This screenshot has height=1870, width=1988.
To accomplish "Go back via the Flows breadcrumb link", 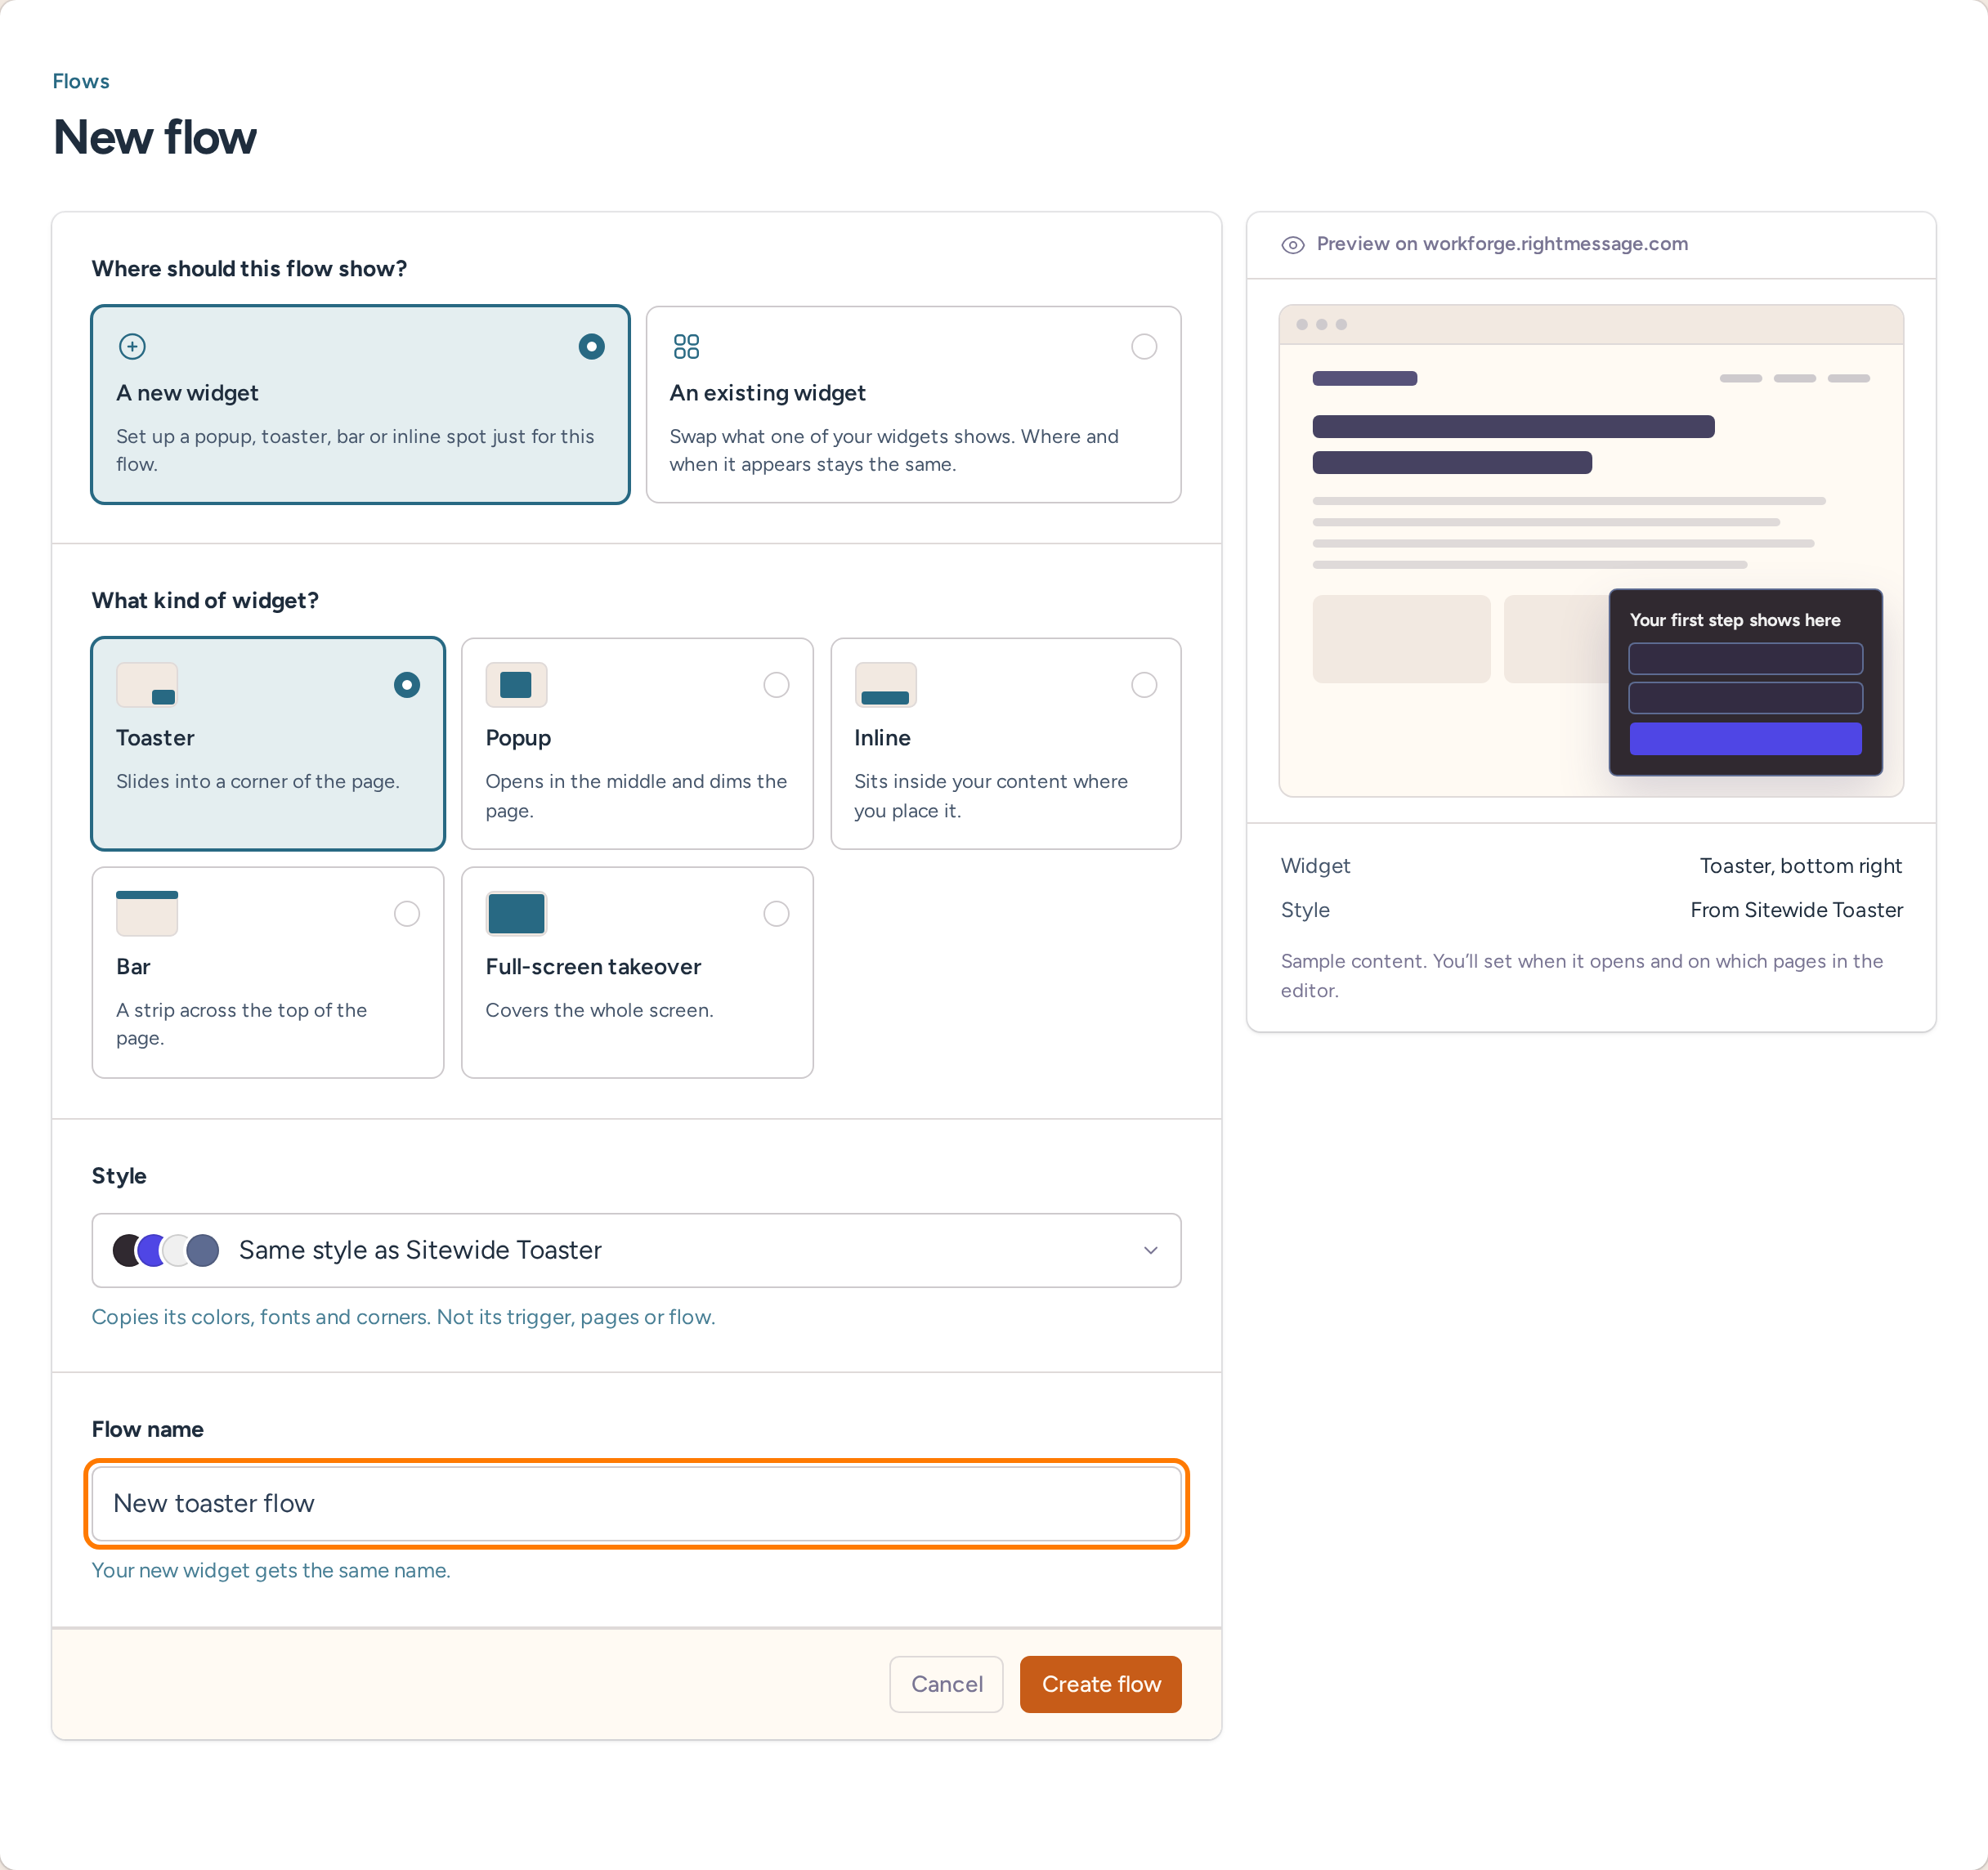I will pyautogui.click(x=81, y=81).
